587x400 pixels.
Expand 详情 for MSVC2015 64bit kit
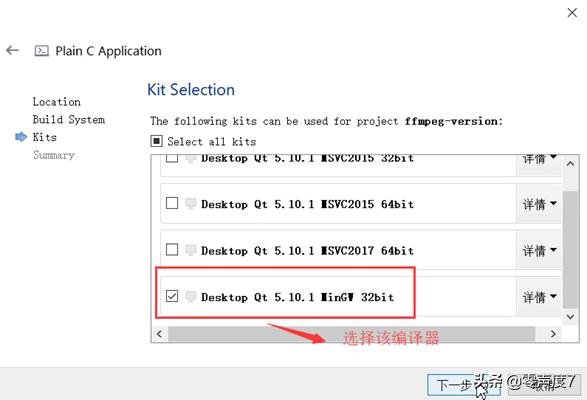(539, 204)
